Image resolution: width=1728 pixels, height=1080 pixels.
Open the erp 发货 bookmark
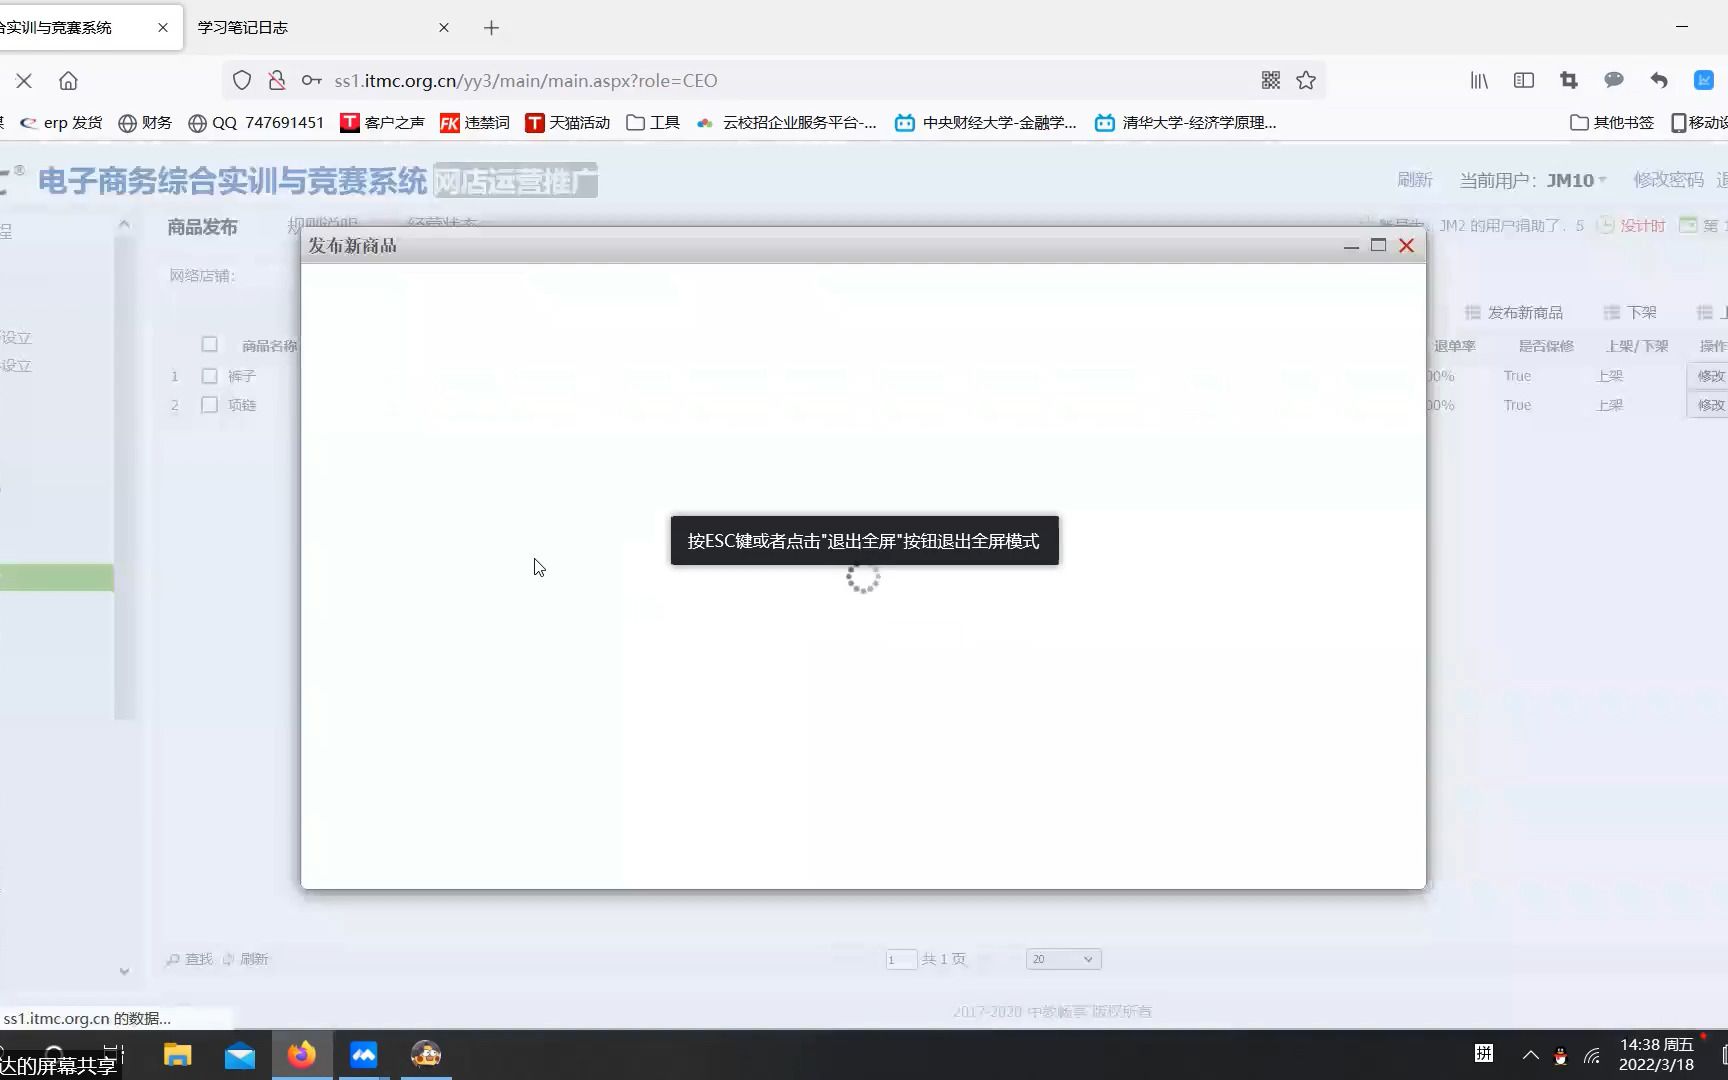point(61,123)
